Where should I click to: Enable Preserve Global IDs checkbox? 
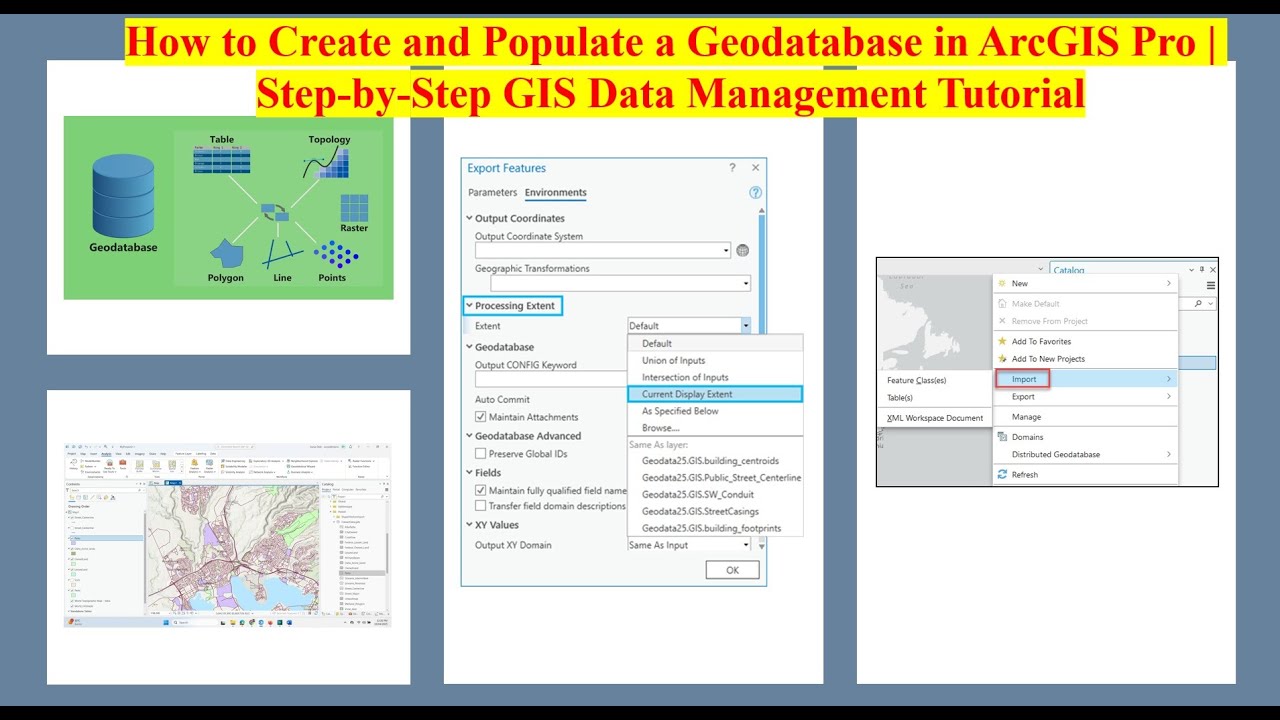coord(481,454)
